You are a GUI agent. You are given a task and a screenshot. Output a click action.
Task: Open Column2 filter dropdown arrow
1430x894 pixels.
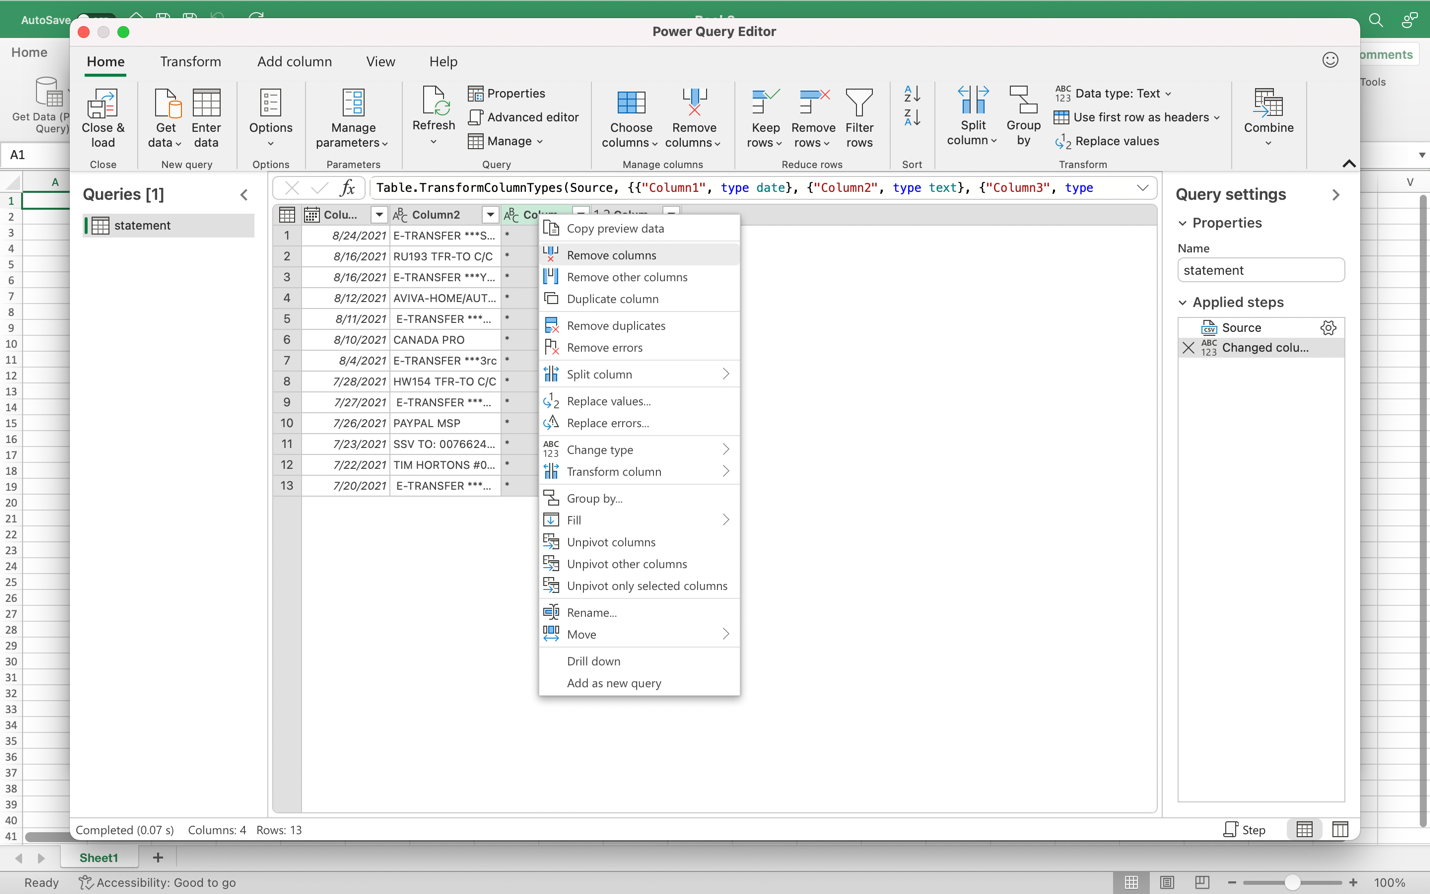point(490,215)
